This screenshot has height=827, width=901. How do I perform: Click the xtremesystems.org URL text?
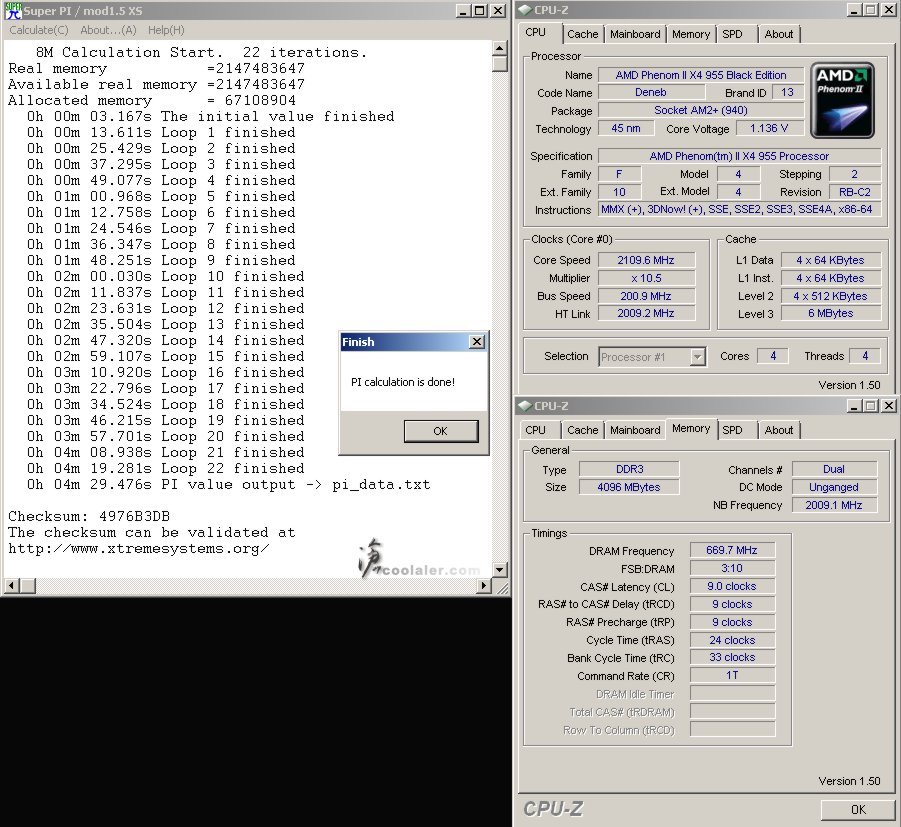click(x=138, y=549)
